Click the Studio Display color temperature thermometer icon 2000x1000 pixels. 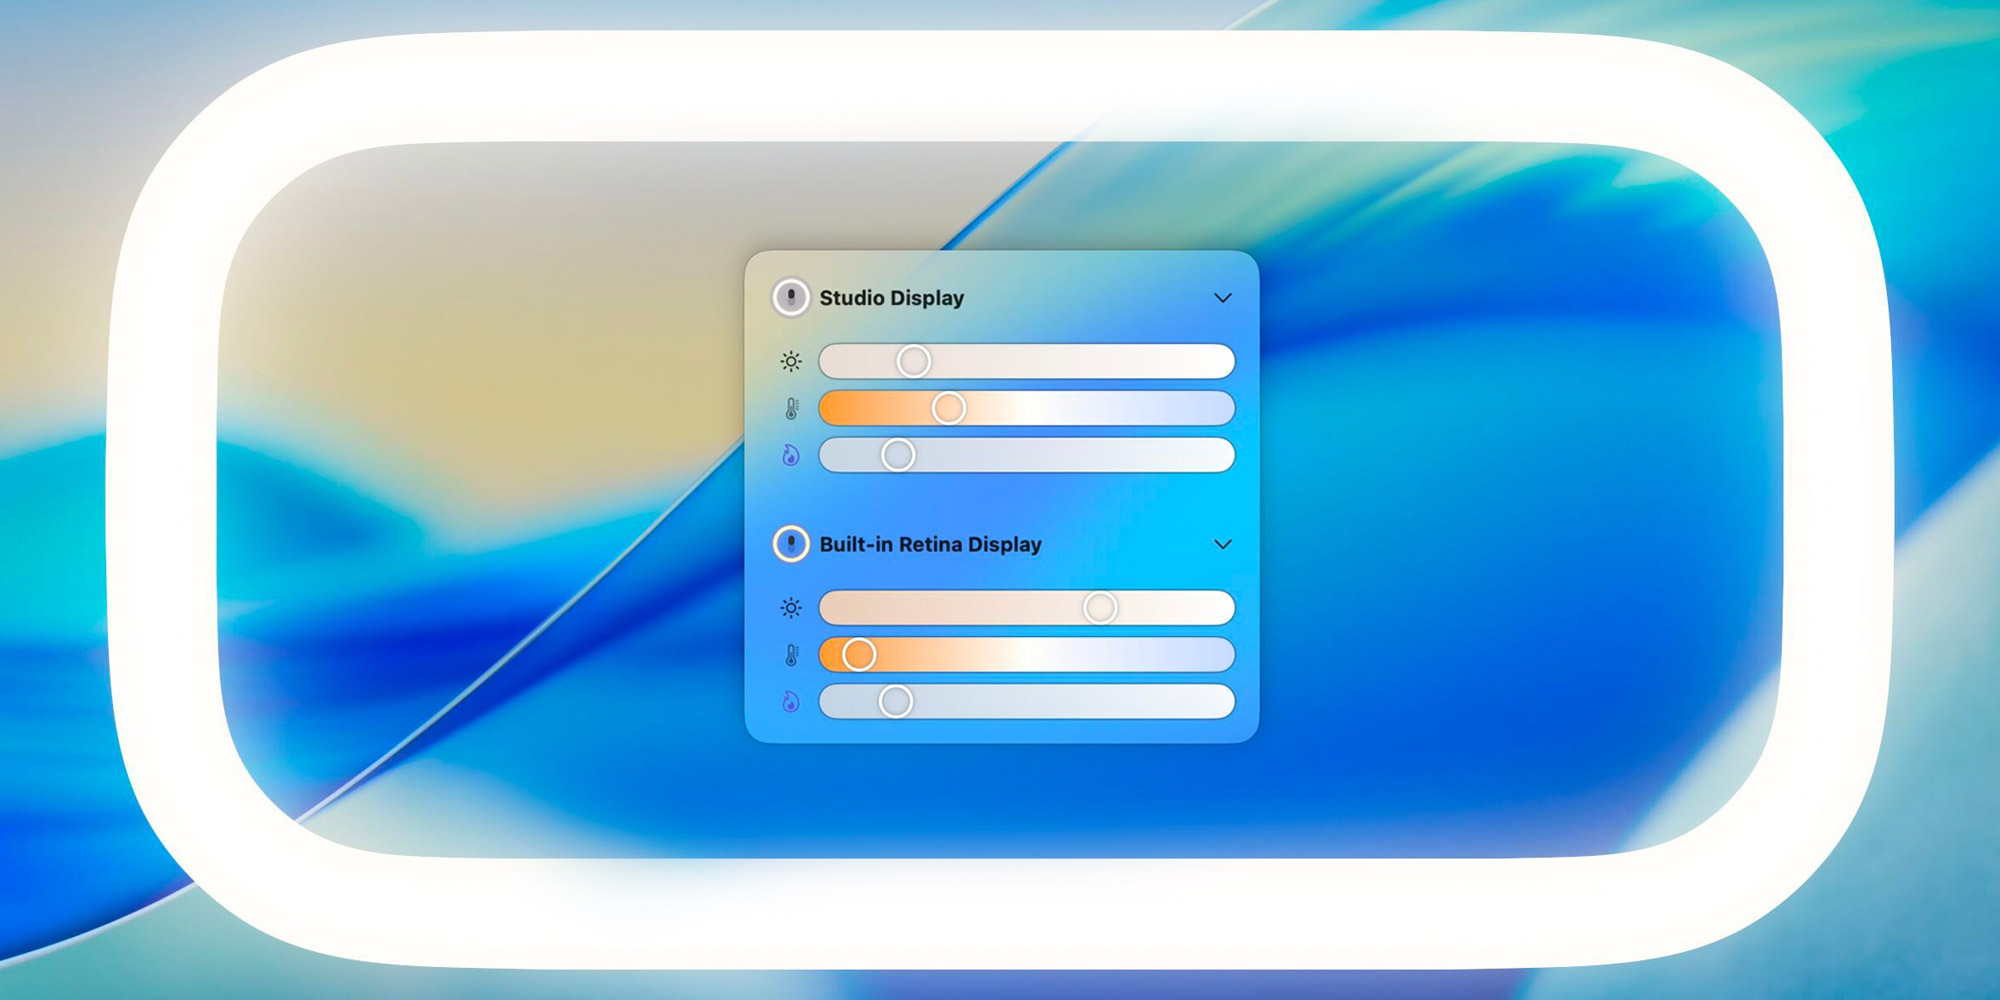click(x=791, y=409)
